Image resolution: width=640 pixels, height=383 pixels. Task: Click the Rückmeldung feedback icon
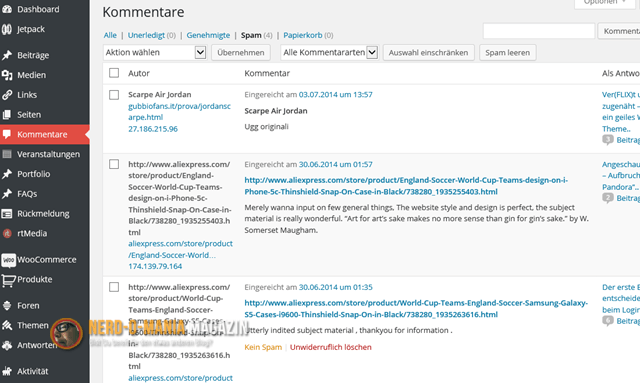click(x=7, y=214)
